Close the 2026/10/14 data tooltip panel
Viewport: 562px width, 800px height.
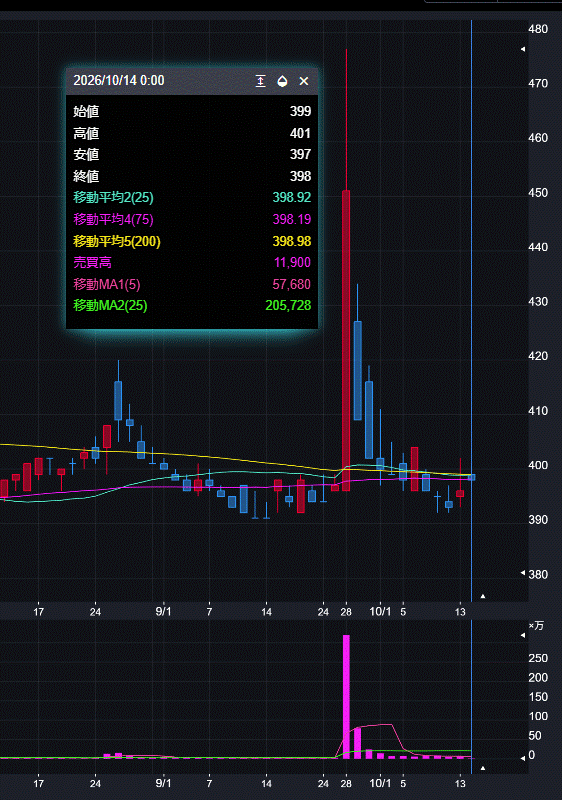coord(304,81)
